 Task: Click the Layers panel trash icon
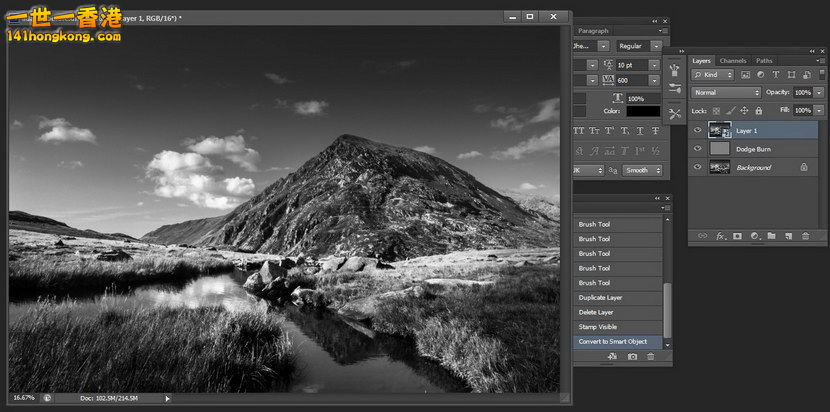(805, 236)
